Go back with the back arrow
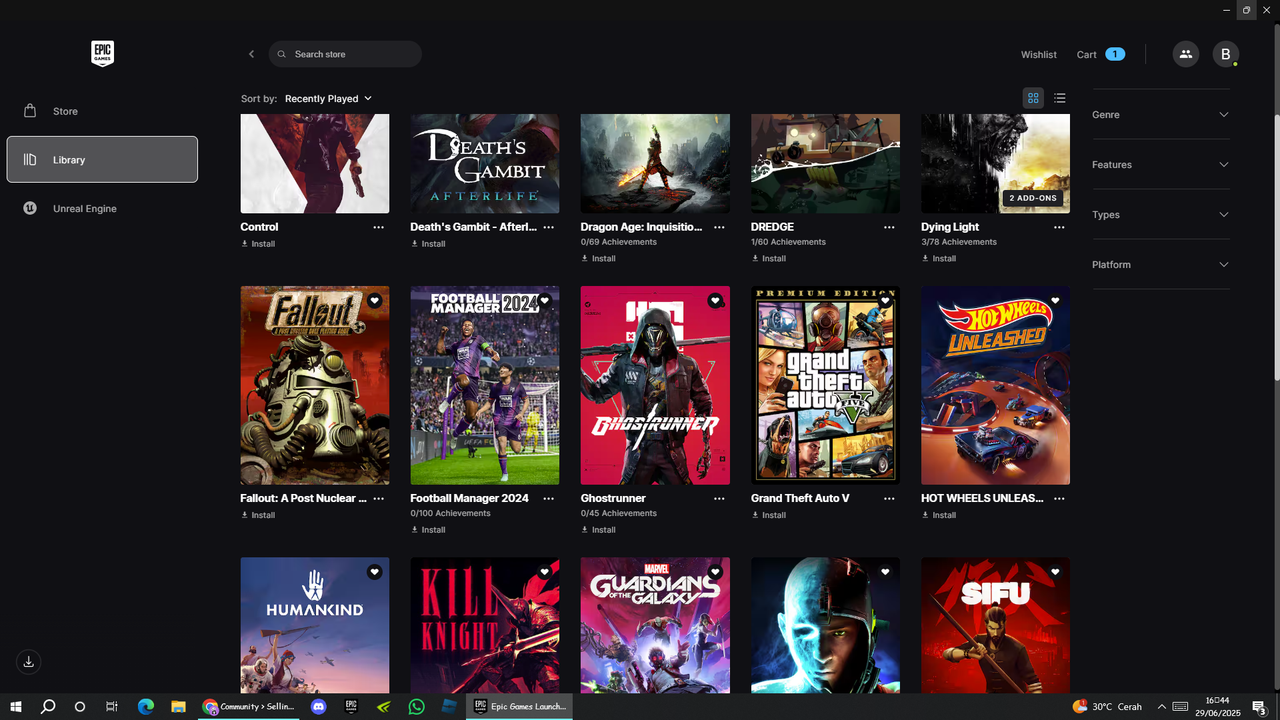1280x720 pixels. pyautogui.click(x=251, y=54)
